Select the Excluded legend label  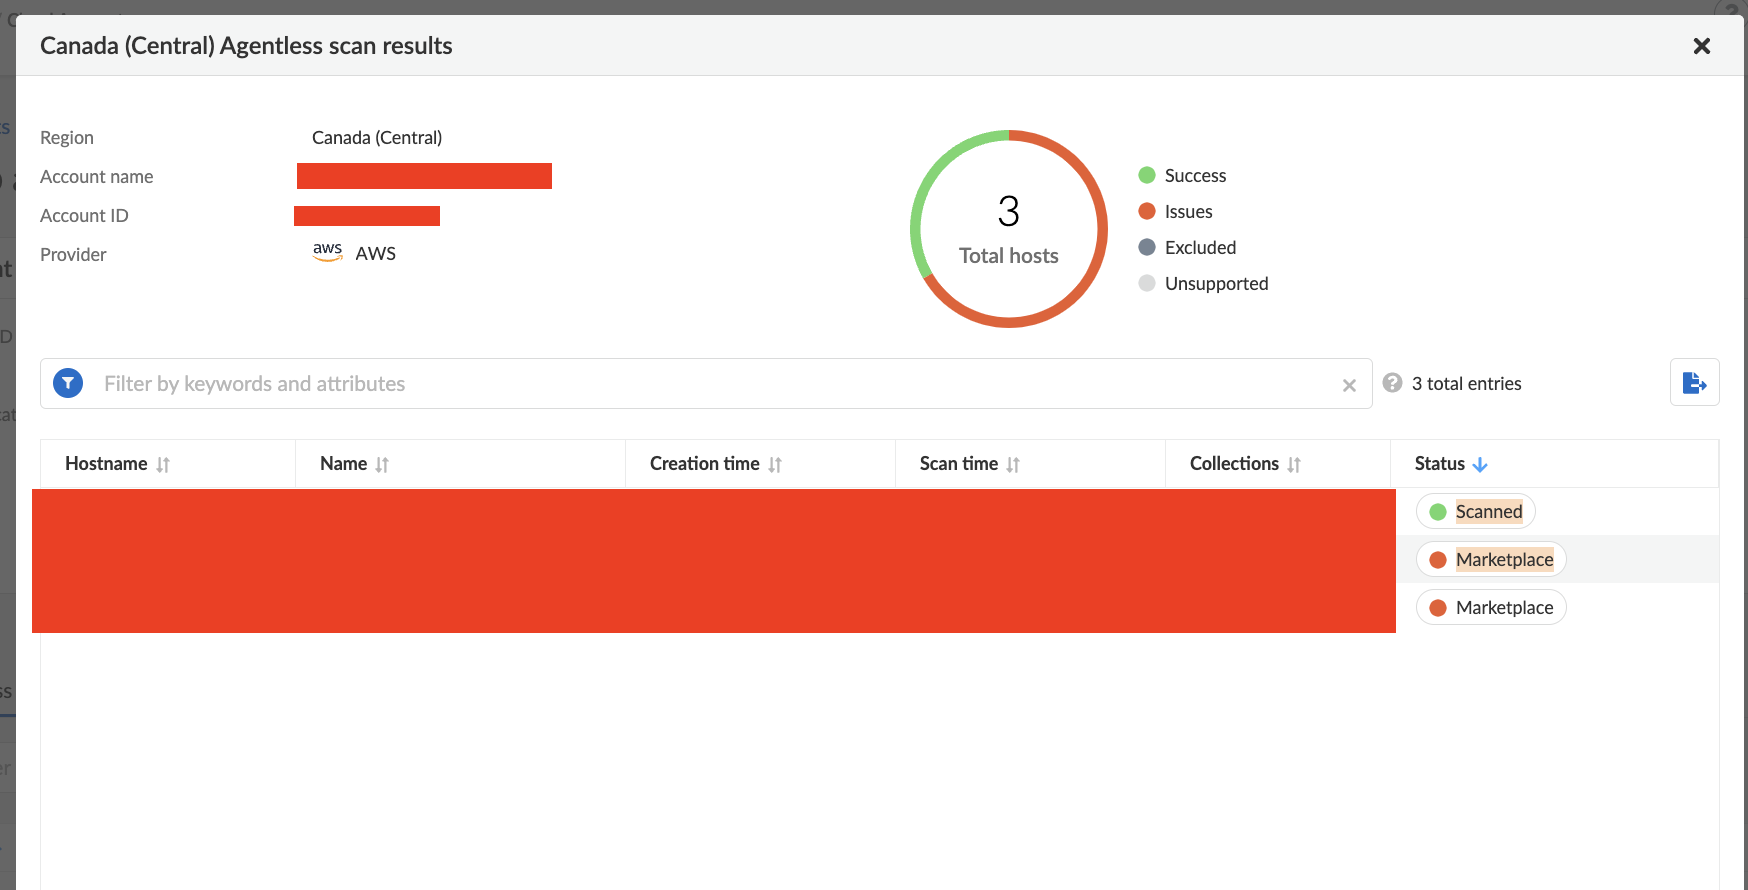(1200, 248)
